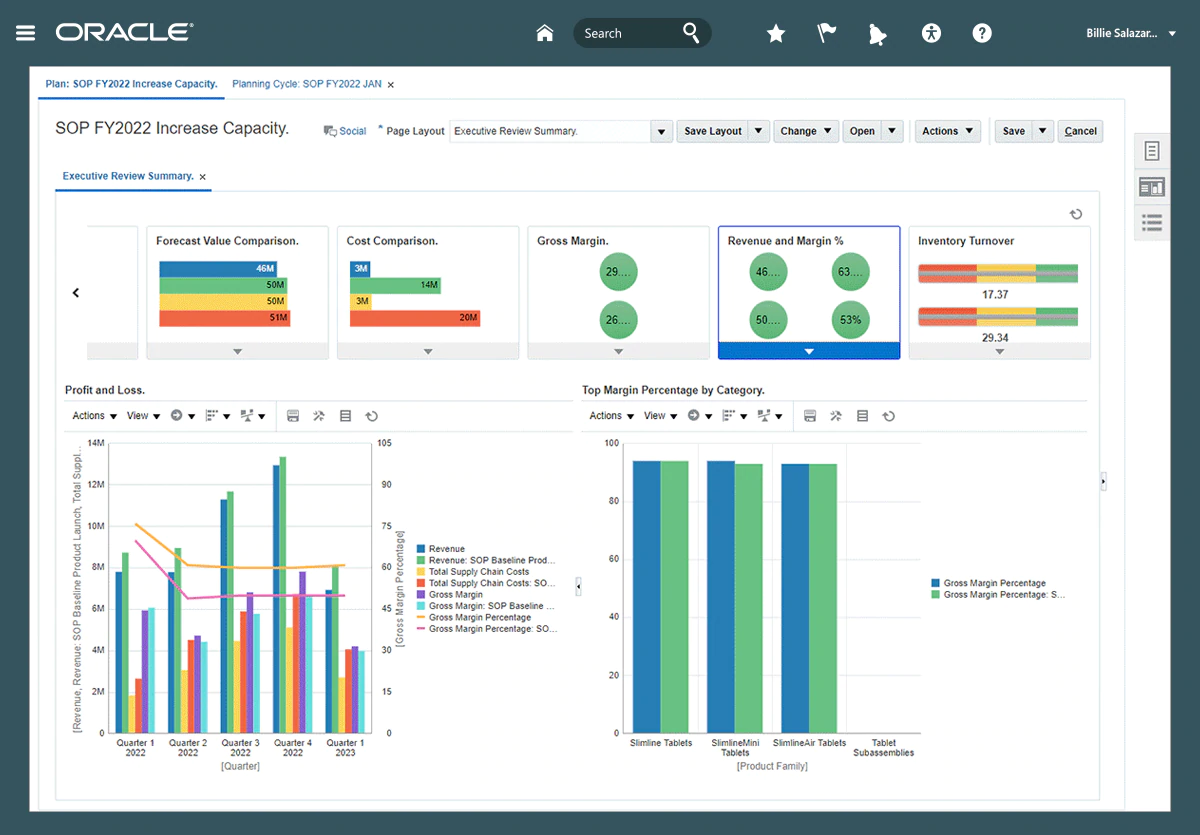The image size is (1200, 835).
Task: Open Favorites star icon
Action: (x=775, y=33)
